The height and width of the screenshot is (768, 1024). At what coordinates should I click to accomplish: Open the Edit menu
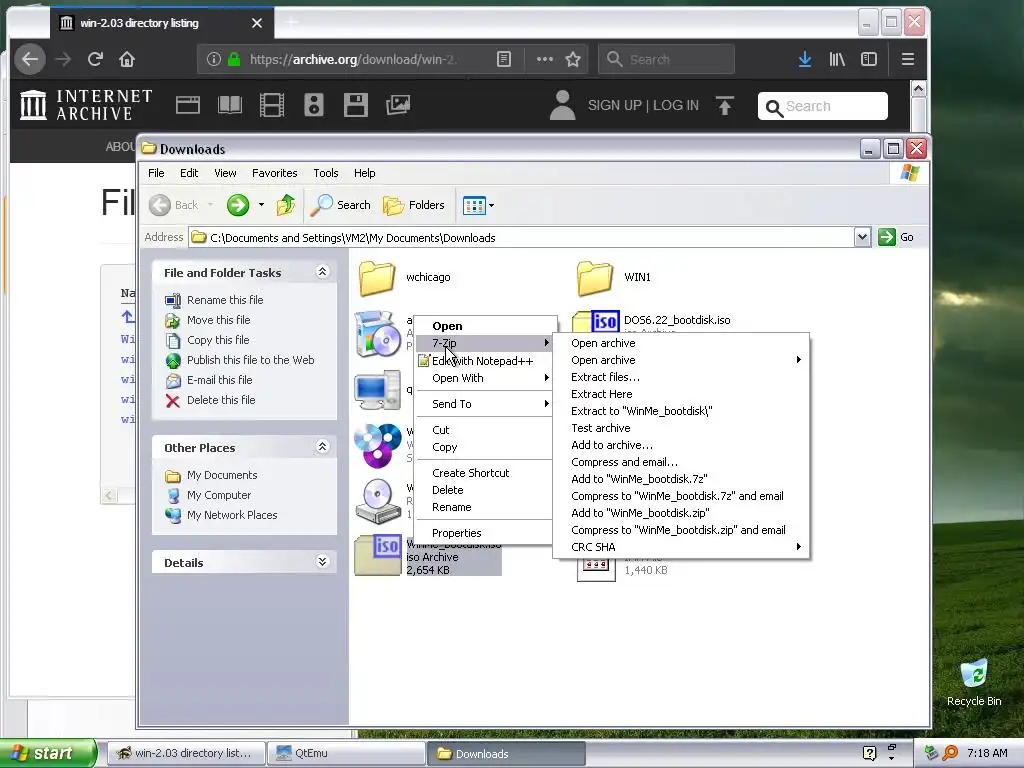coord(189,173)
